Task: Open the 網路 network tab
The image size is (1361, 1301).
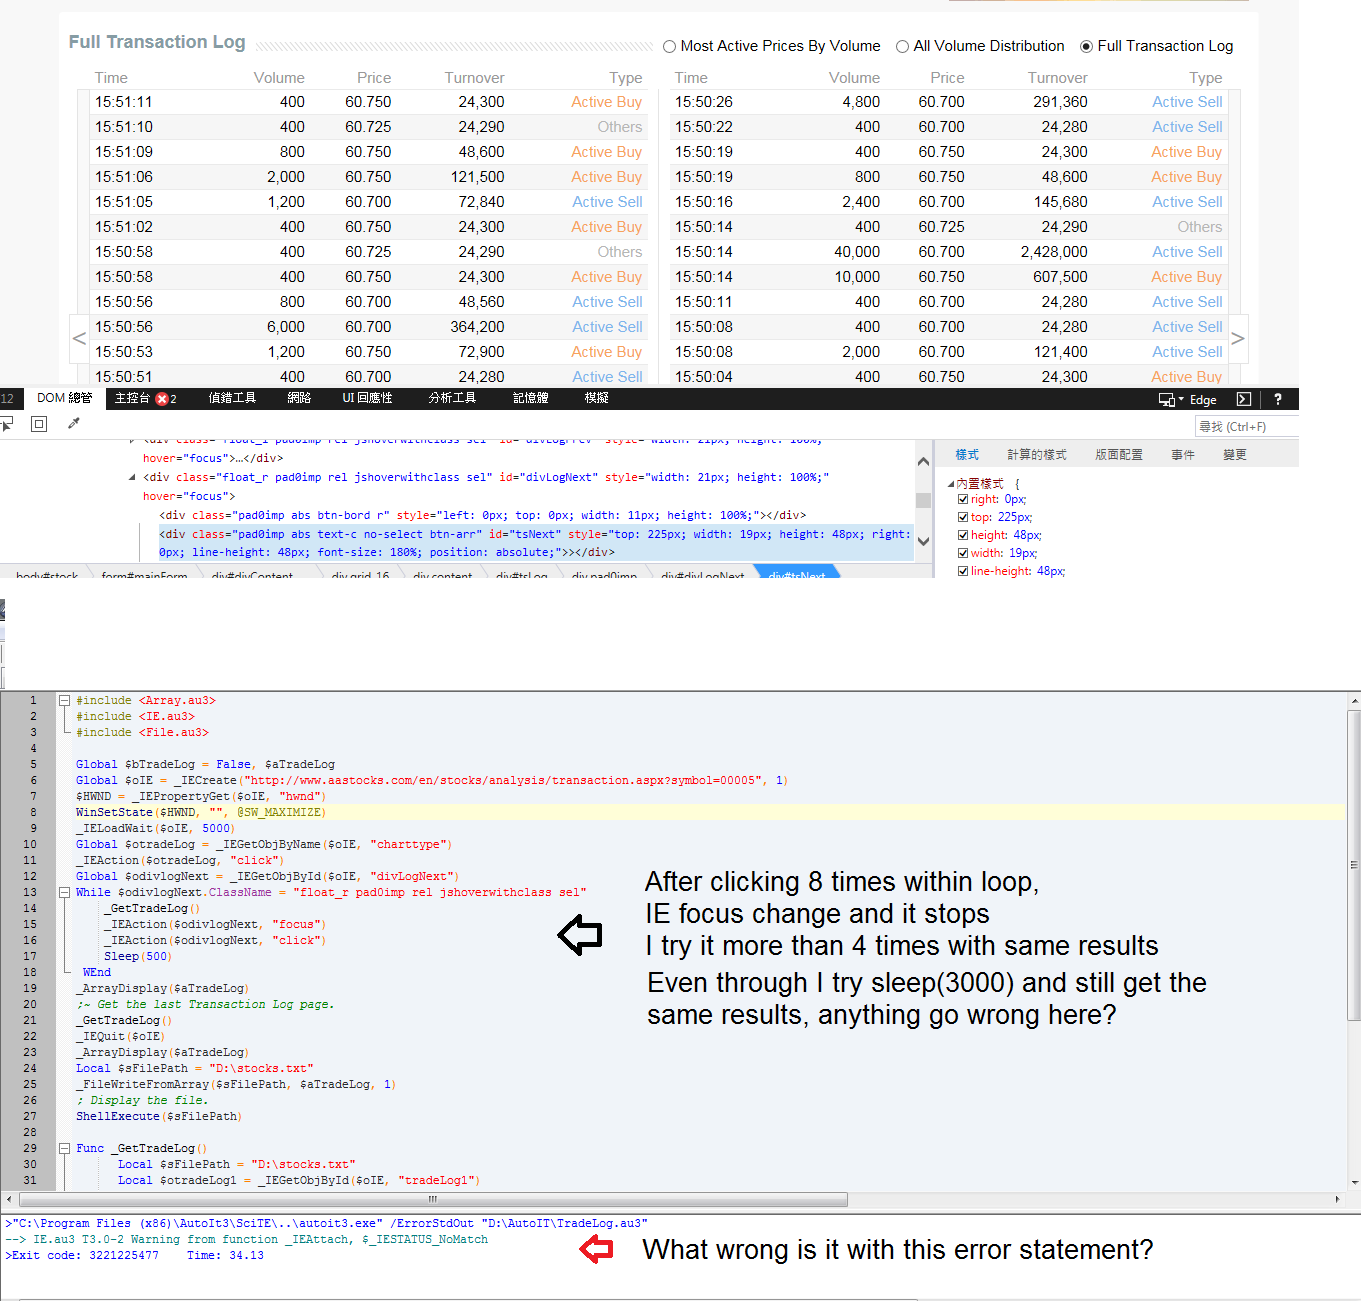Action: click(x=299, y=398)
